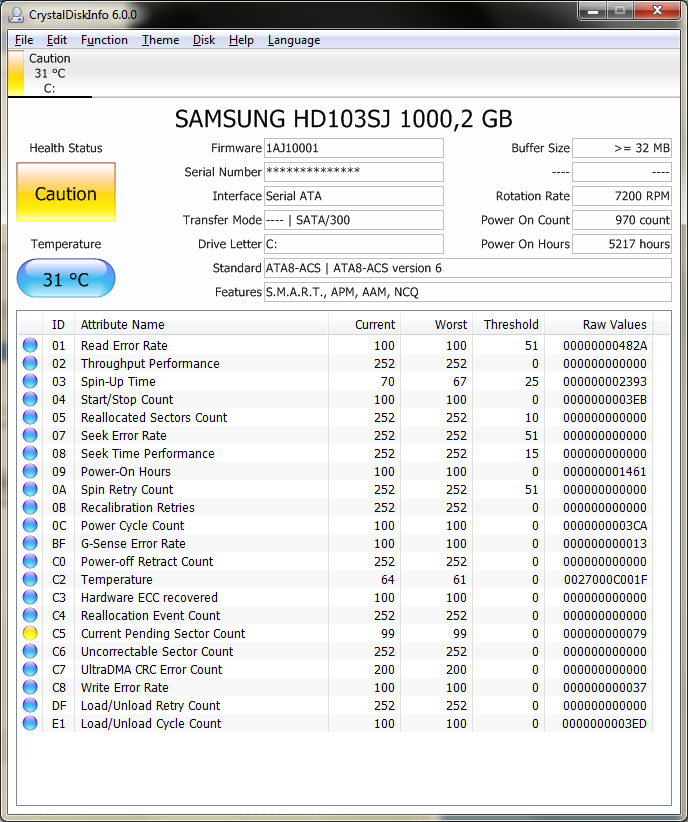Click the blue status icon for Uncorrectable Sector Count
Image resolution: width=688 pixels, height=822 pixels.
coord(30,652)
